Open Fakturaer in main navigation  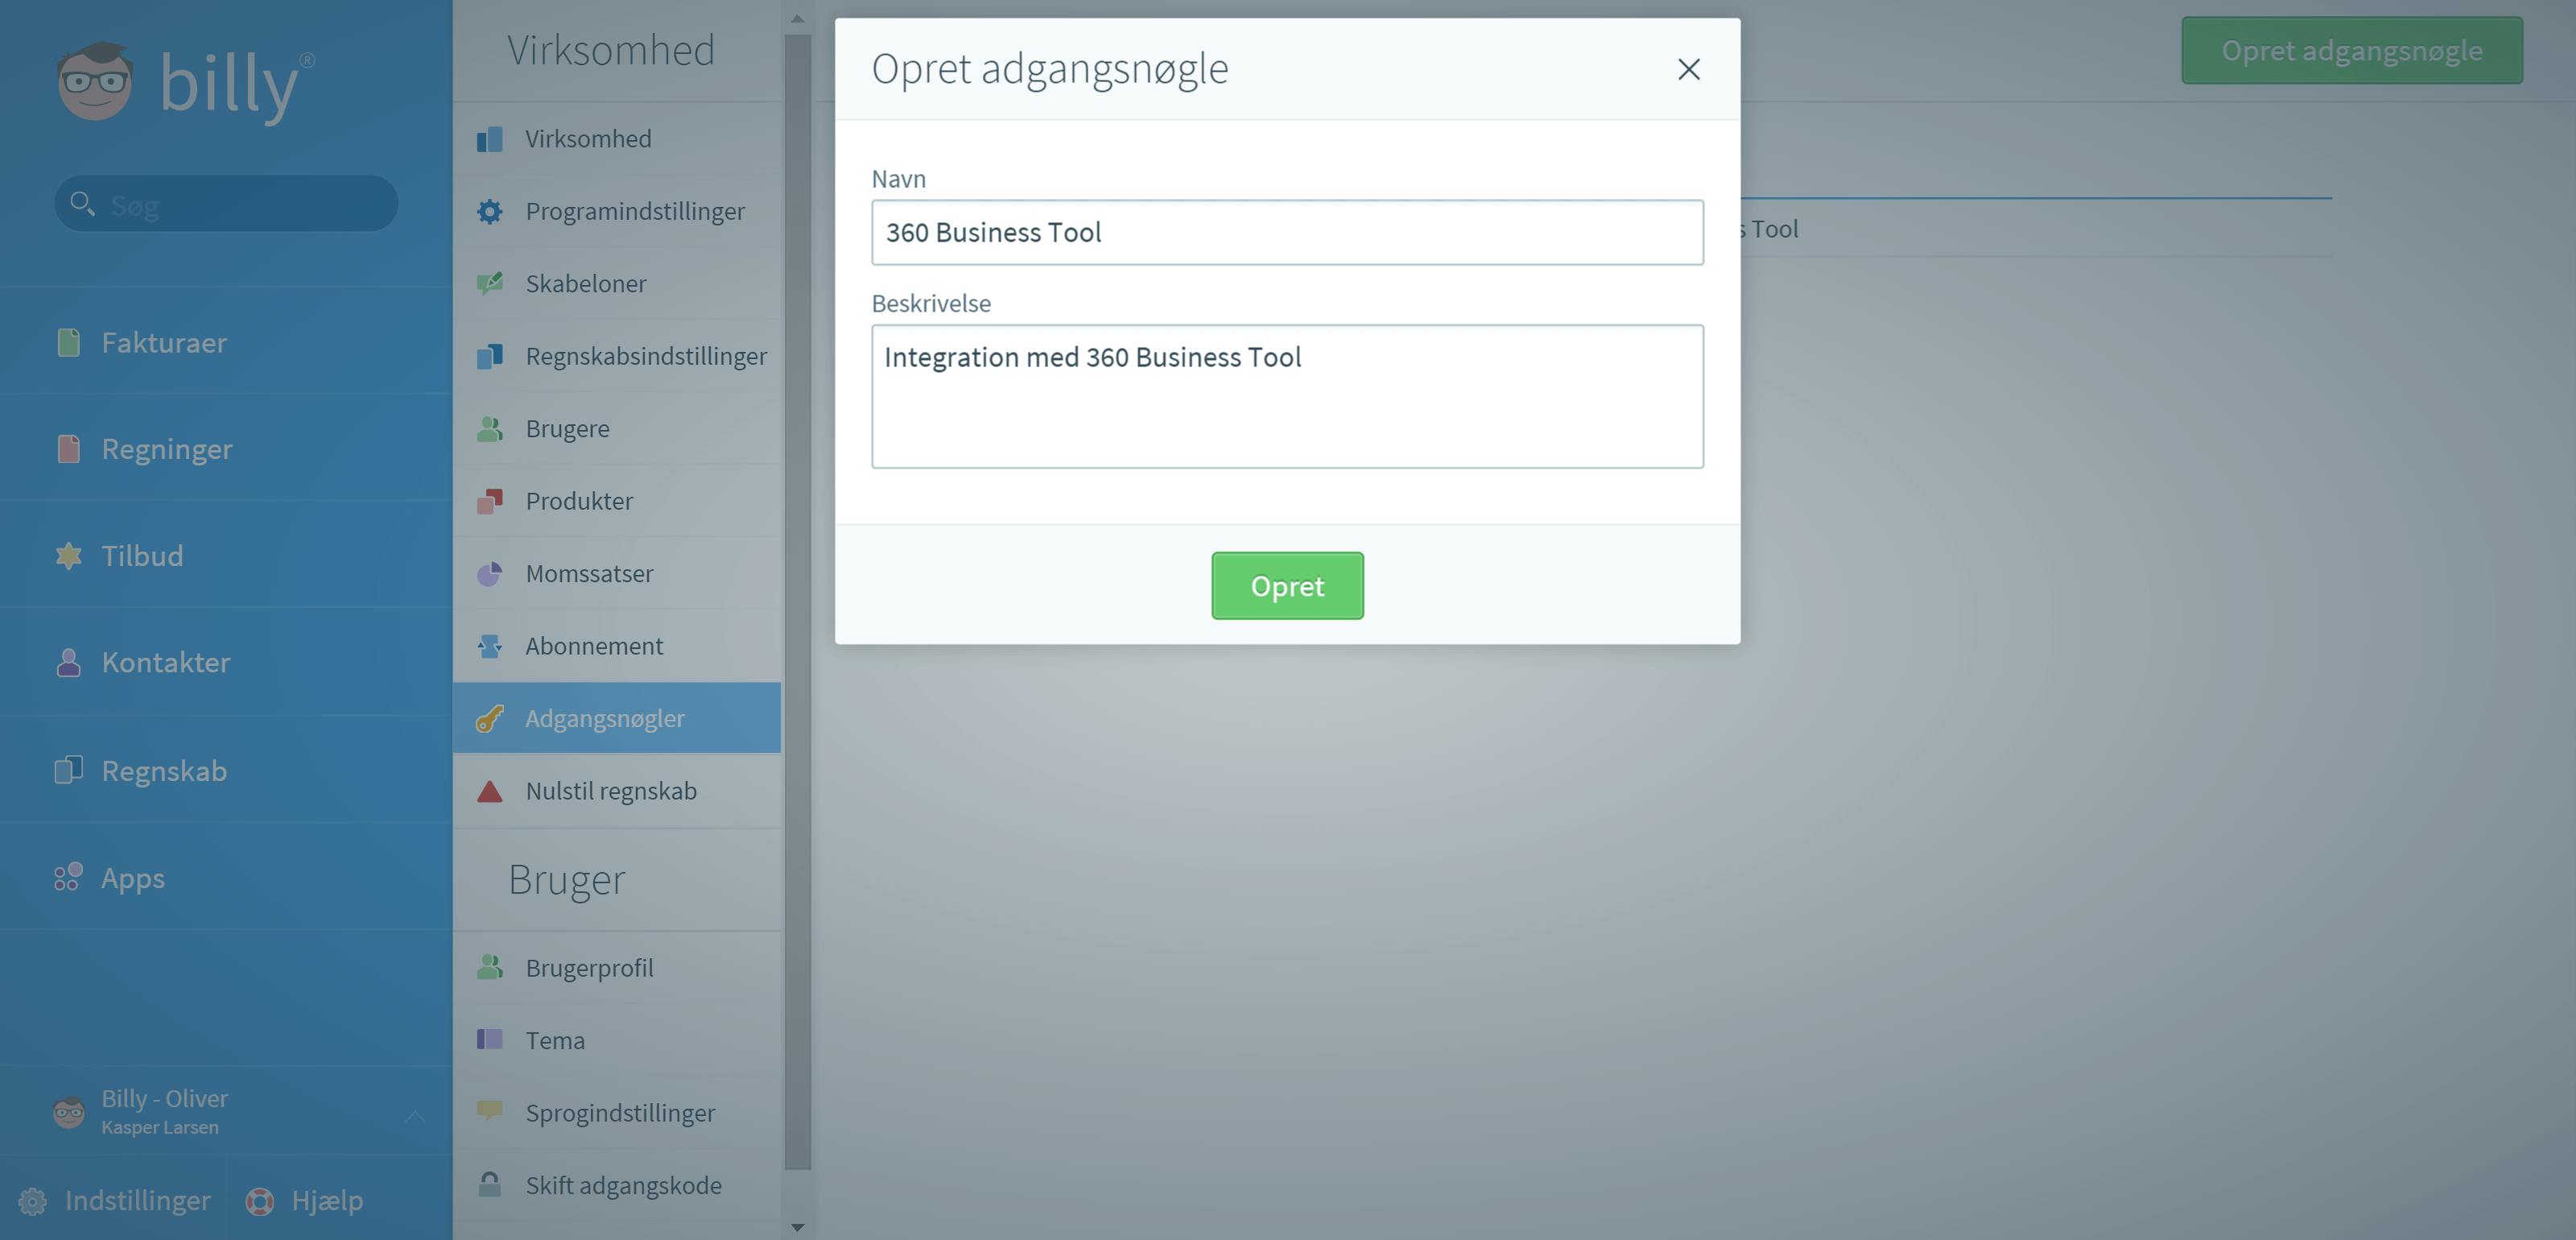click(x=226, y=342)
